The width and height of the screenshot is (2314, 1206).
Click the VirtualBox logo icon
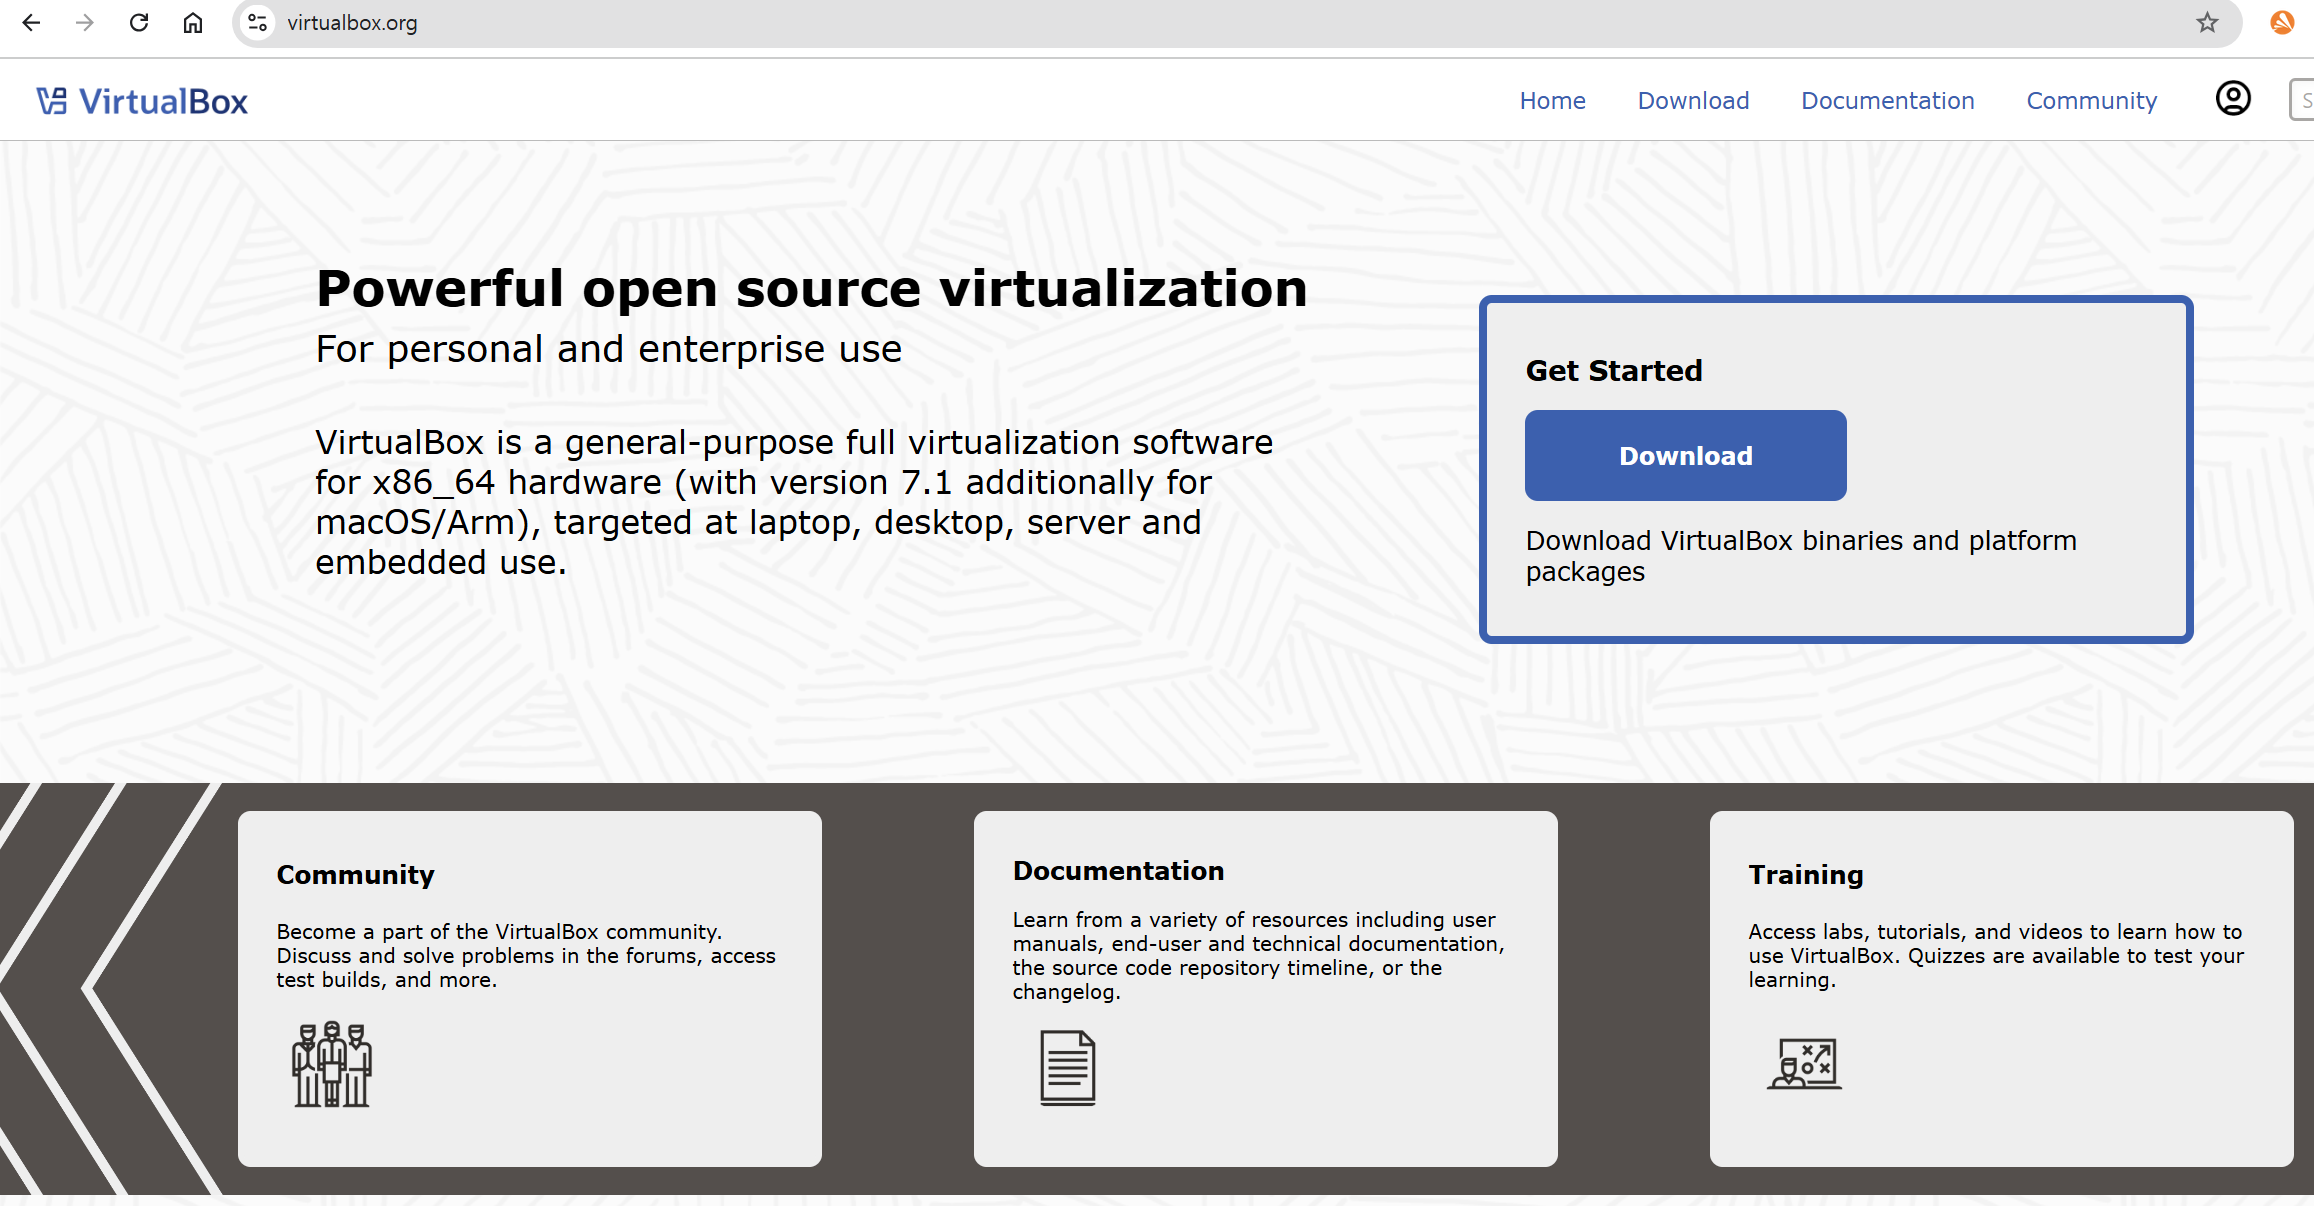[52, 101]
